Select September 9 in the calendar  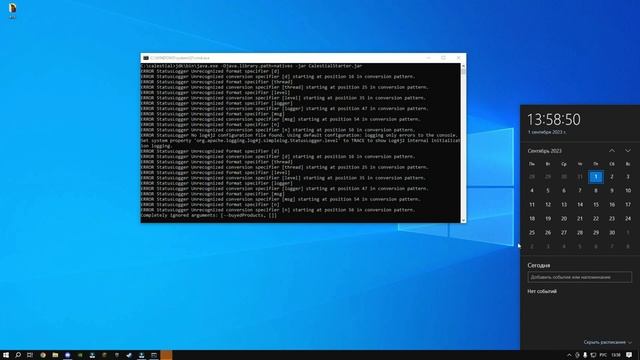tap(612, 191)
